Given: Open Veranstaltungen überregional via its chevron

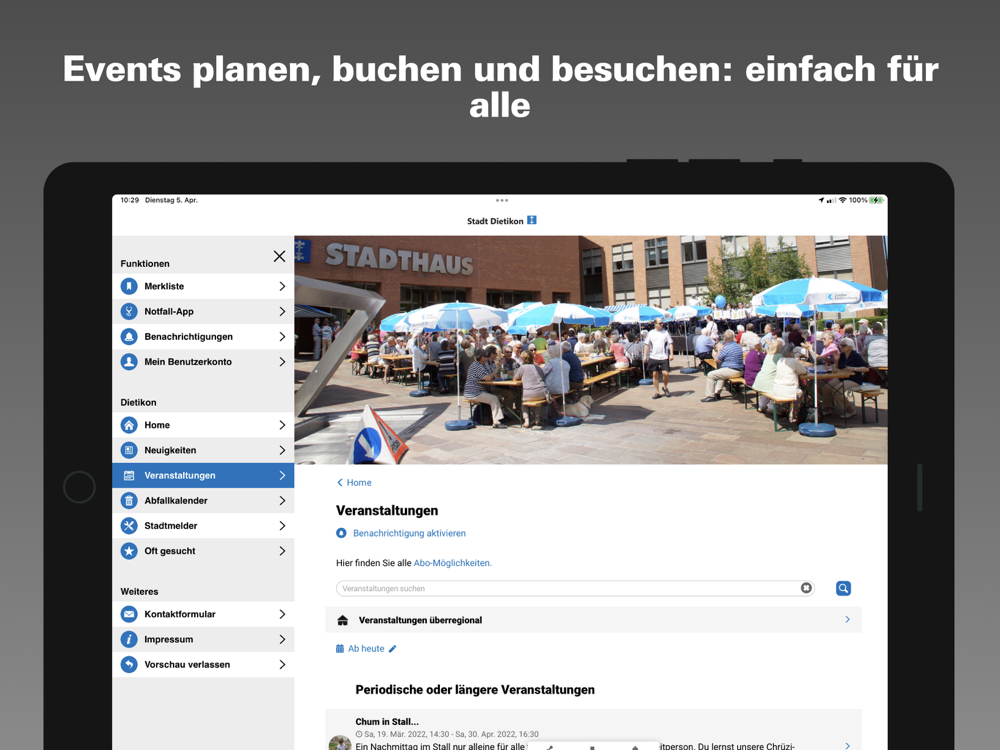Looking at the screenshot, I should click(x=848, y=619).
